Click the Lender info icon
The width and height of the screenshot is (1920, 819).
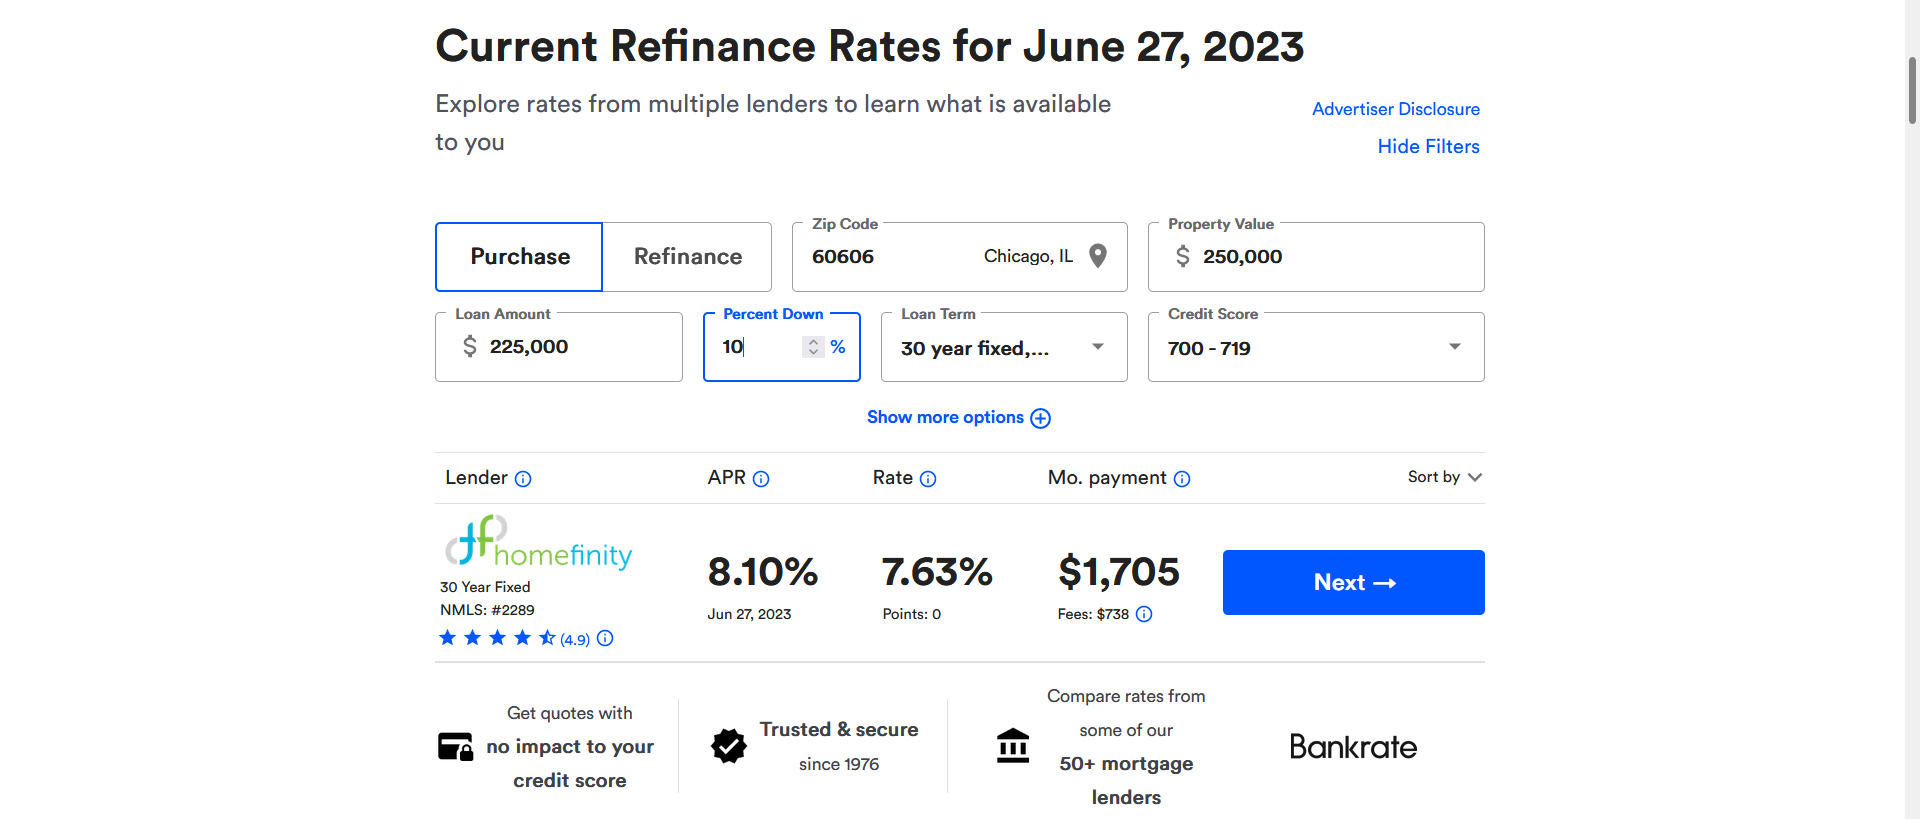[x=523, y=479]
